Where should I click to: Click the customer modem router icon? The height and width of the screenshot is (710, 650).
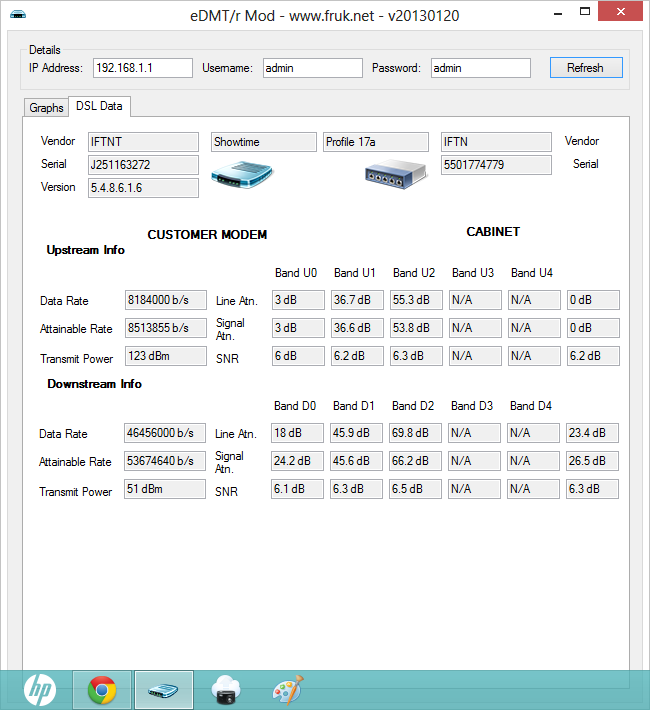(x=240, y=175)
